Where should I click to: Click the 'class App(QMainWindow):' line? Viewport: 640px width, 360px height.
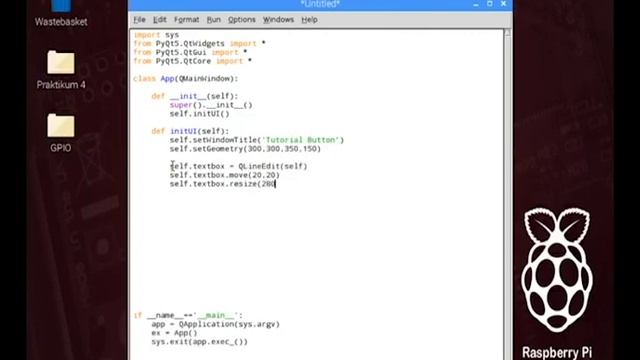[x=186, y=78]
